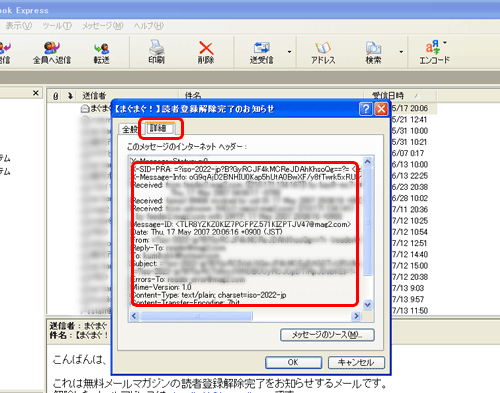Click the Encode (エンコード) toolbar icon
The width and height of the screenshot is (500, 393).
434,52
